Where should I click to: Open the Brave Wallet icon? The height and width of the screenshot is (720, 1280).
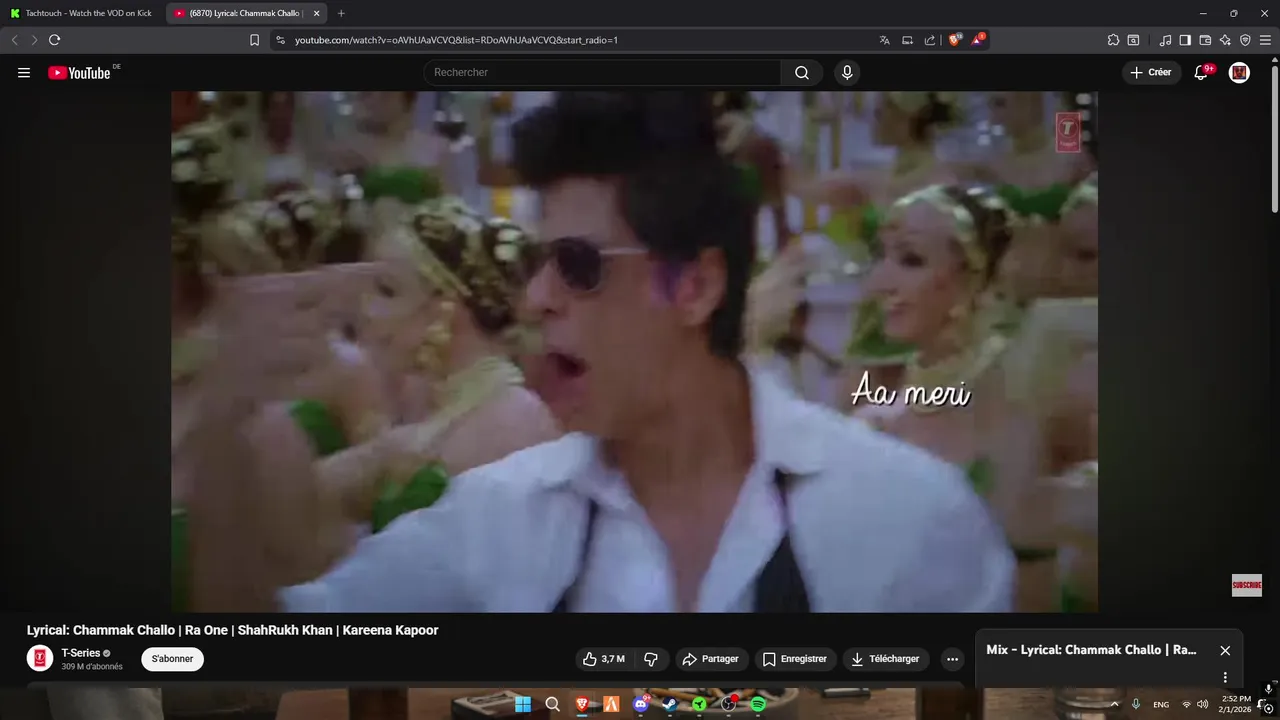pos(1205,40)
